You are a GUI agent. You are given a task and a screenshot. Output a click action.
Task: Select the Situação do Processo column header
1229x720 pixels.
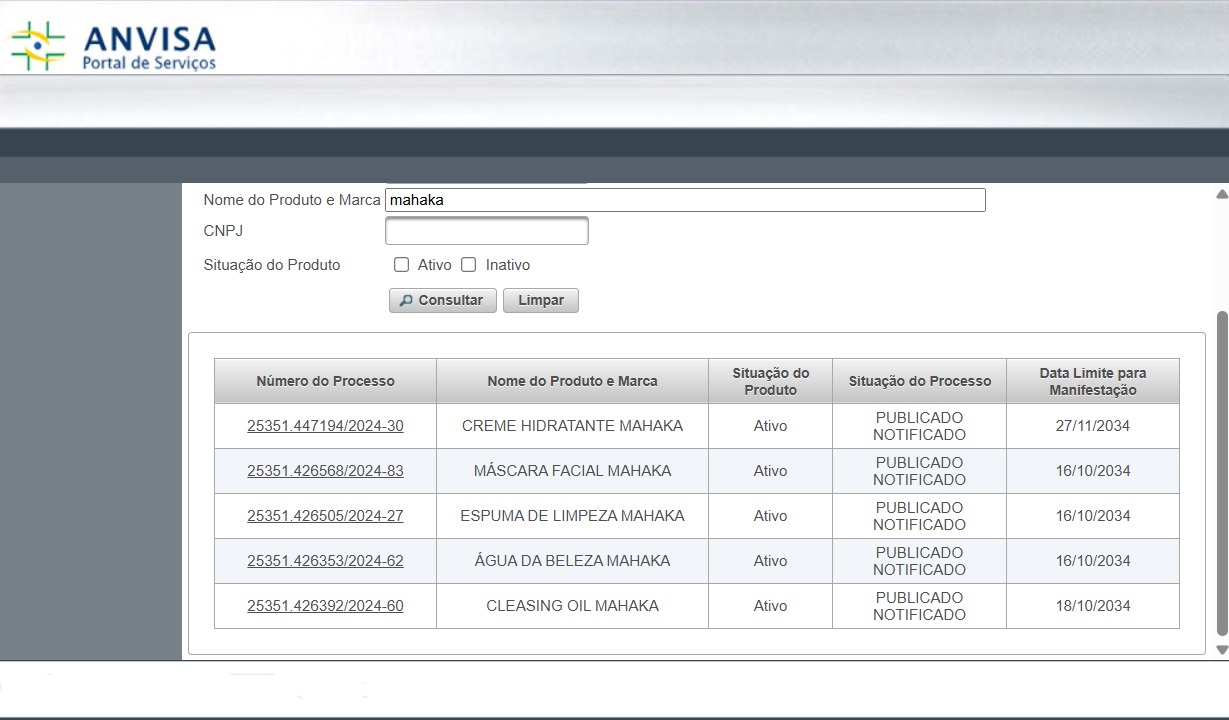(x=919, y=381)
